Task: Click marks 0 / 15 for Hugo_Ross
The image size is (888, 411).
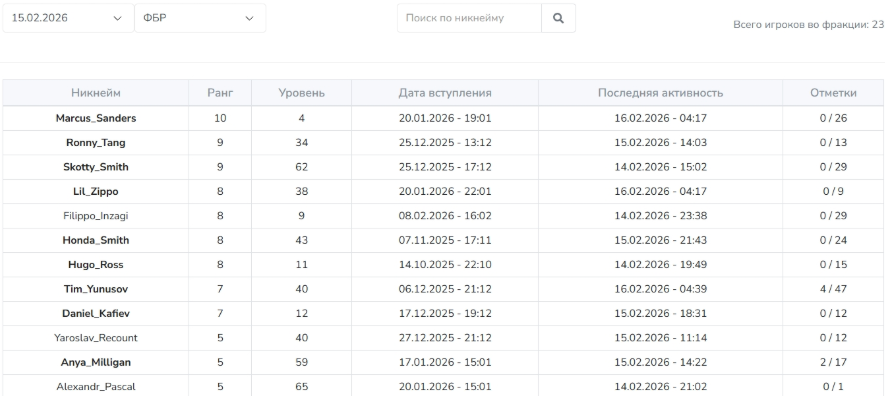Action: pyautogui.click(x=833, y=264)
